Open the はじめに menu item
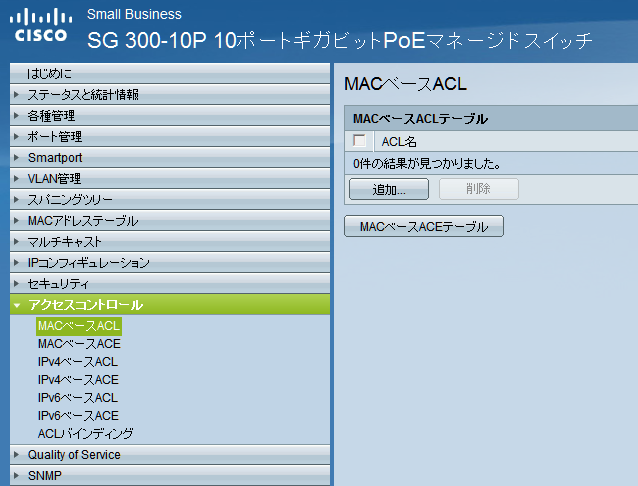The width and height of the screenshot is (638, 486). click(x=170, y=74)
